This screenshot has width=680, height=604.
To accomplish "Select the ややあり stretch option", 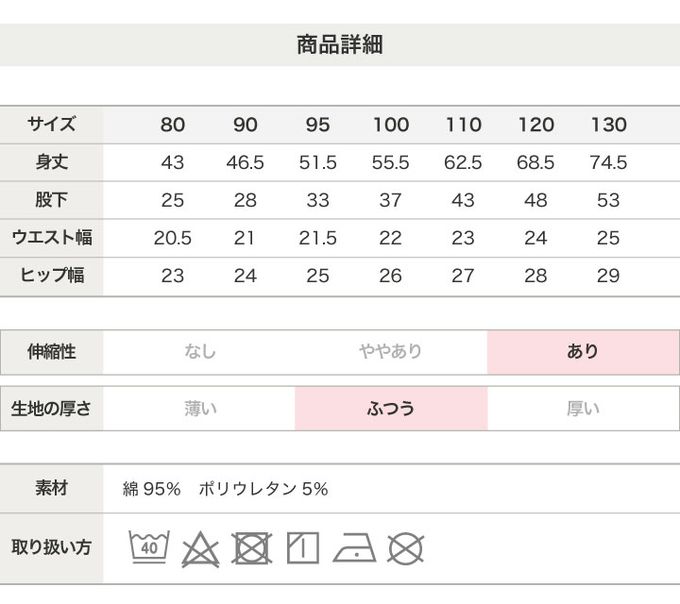I will tap(390, 352).
